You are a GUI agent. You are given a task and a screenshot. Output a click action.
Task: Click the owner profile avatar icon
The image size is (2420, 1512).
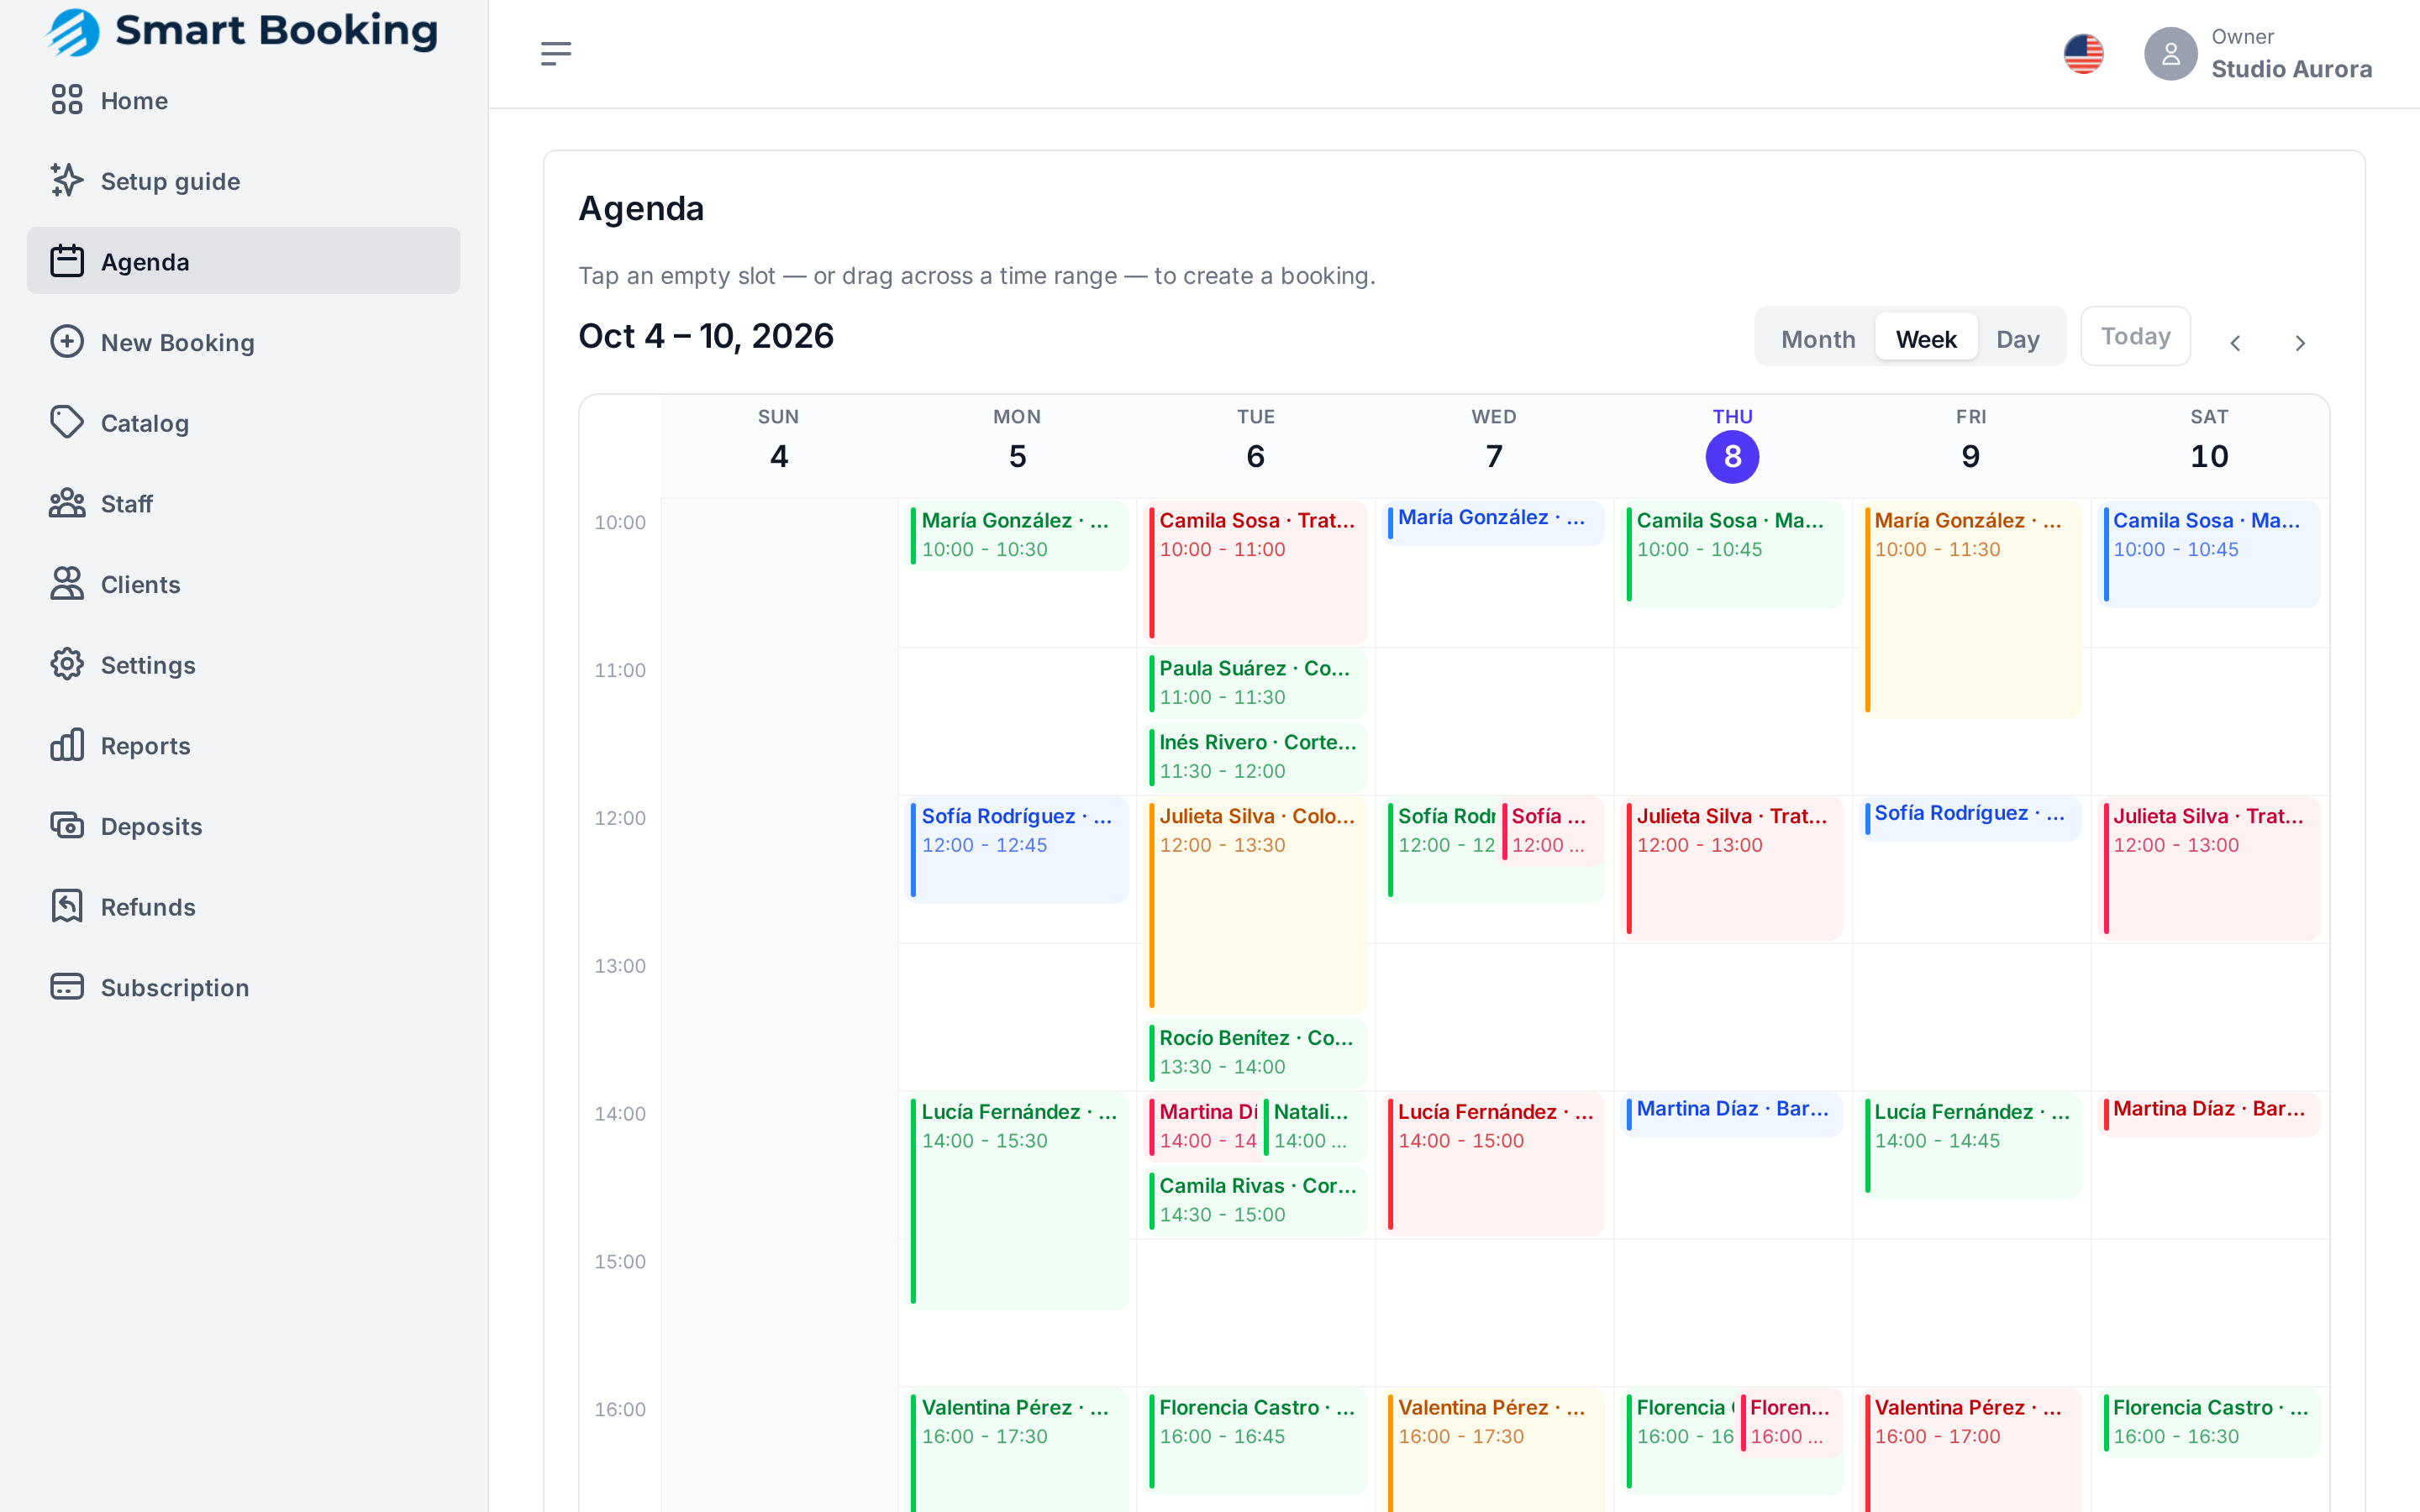click(2170, 54)
